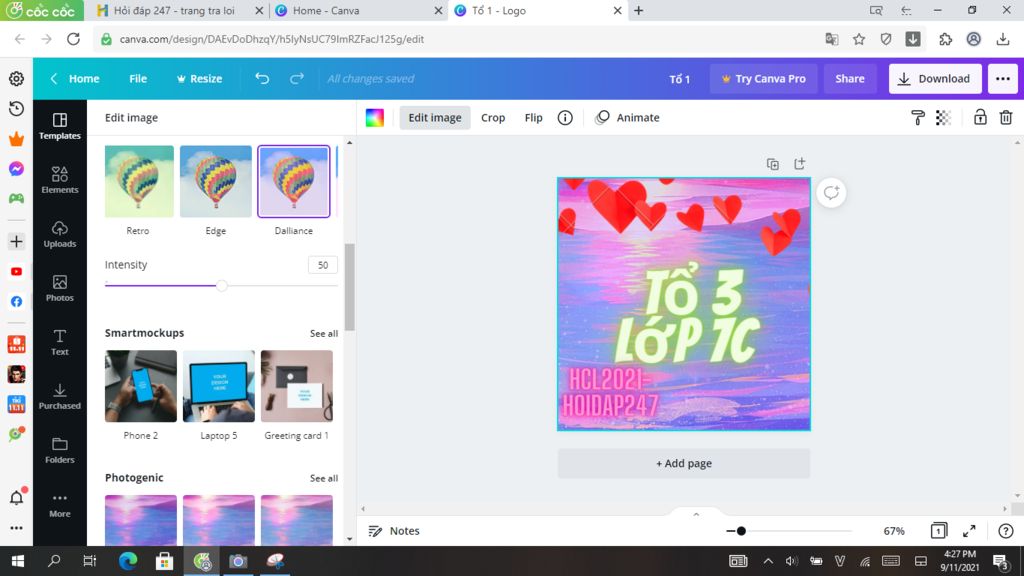Open the three-dot options menu top right
The image size is (1024, 576).
click(1002, 78)
